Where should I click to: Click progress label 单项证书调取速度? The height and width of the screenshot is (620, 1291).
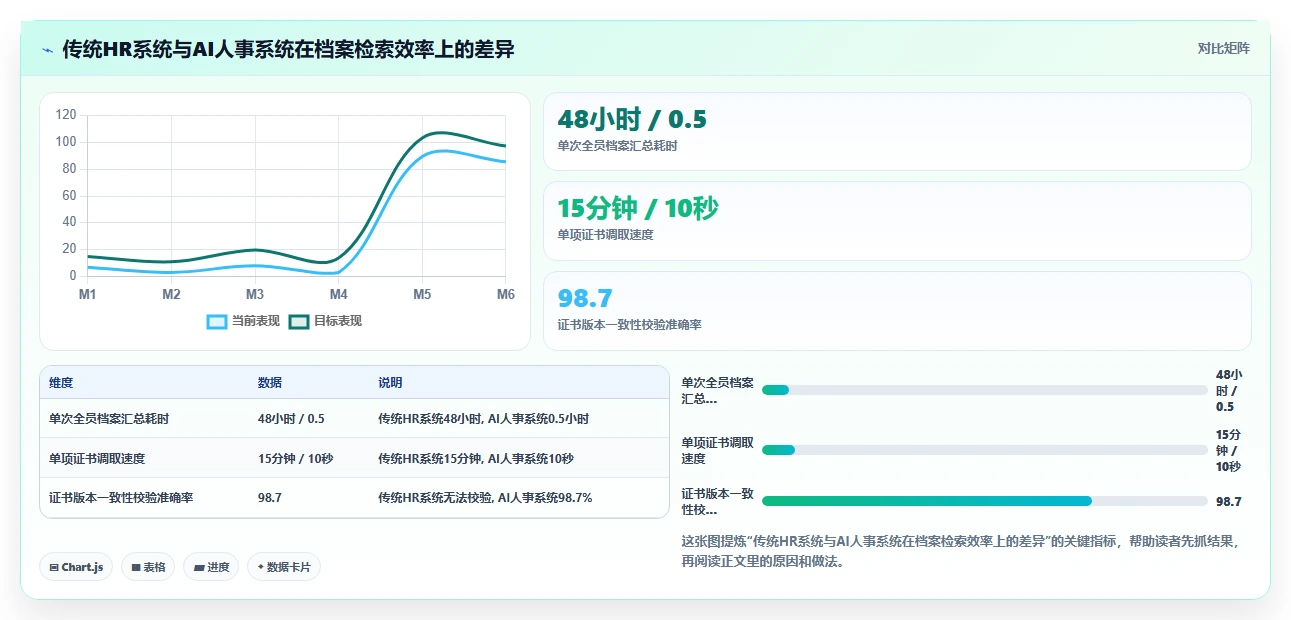coord(717,450)
